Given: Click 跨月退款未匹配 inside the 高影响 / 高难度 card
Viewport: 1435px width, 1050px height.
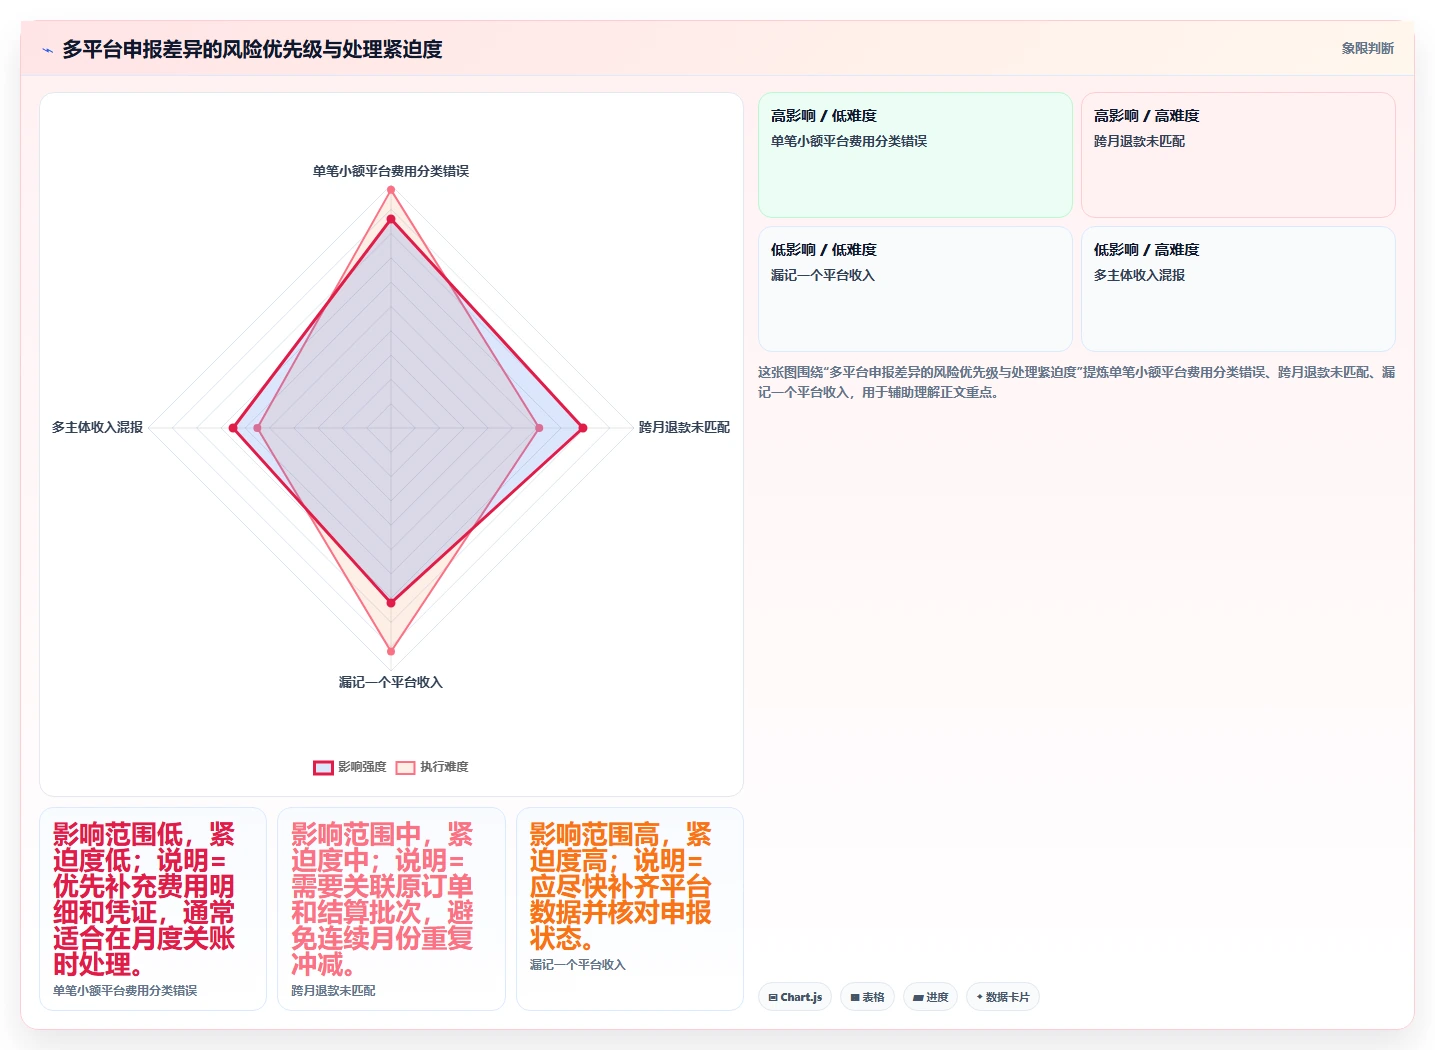Looking at the screenshot, I should point(1139,141).
